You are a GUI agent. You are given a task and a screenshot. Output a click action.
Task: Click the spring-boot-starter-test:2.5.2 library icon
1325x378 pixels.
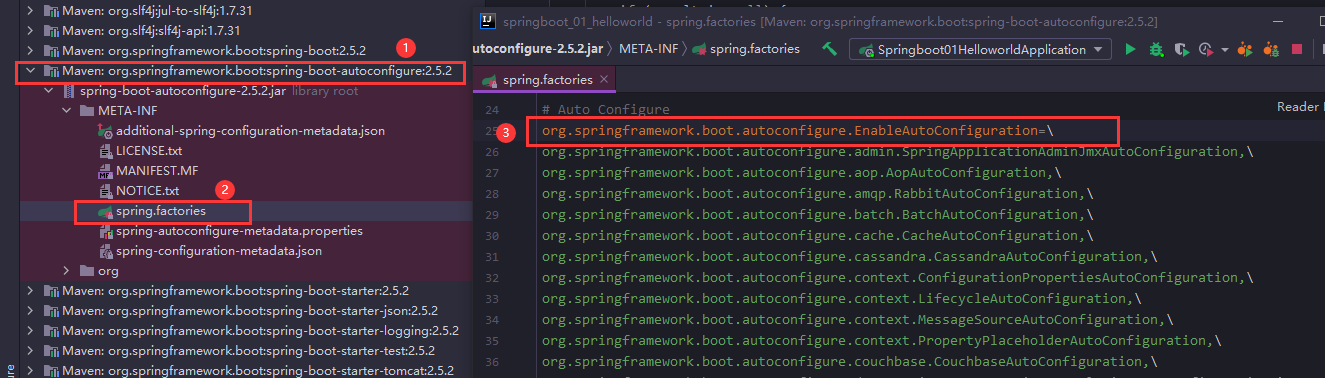tap(50, 351)
